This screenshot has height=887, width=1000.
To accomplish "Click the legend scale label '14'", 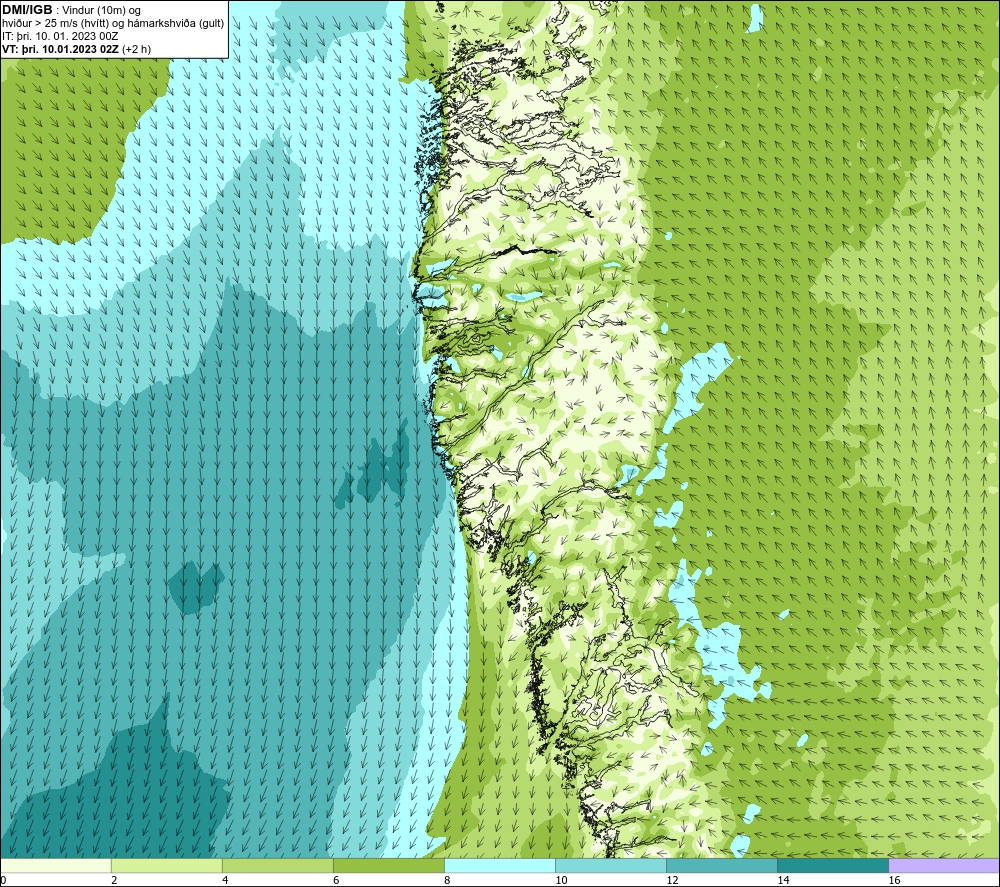I will (x=783, y=880).
